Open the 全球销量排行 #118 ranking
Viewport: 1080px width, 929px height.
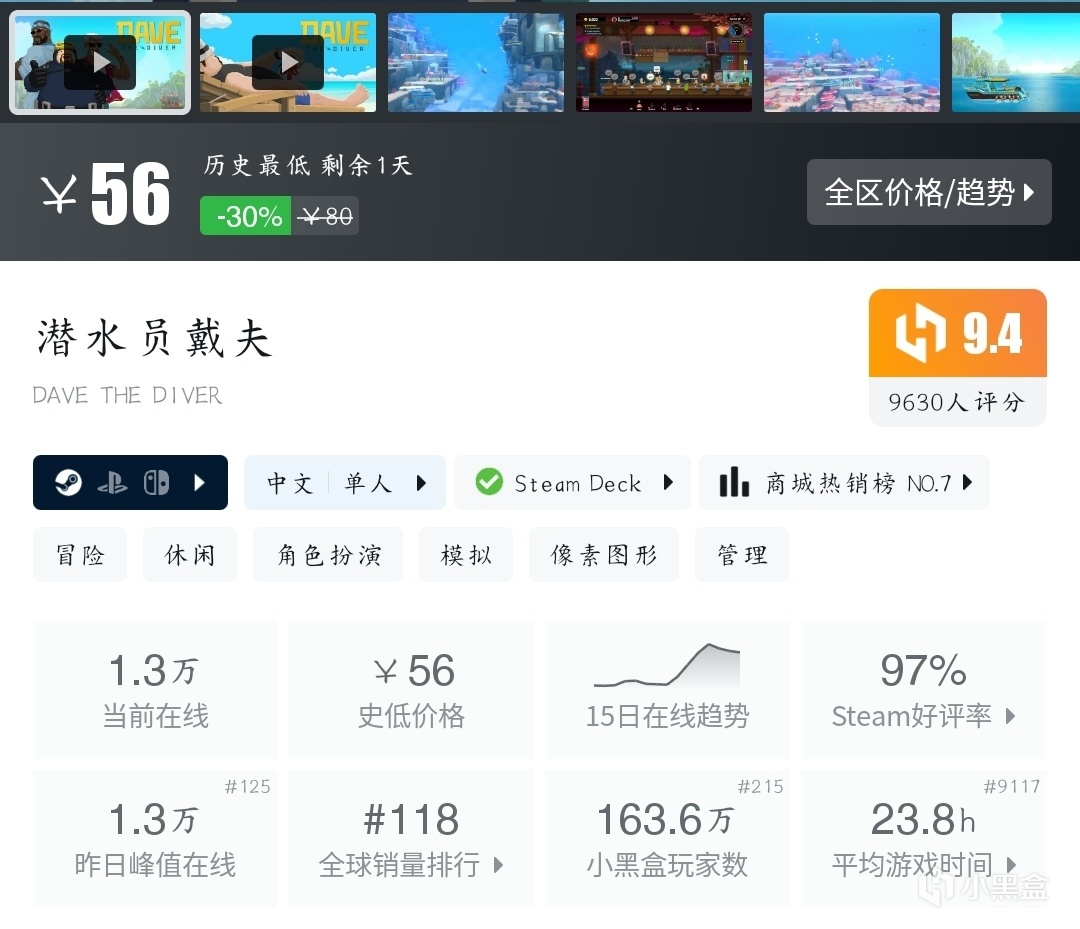coord(411,839)
